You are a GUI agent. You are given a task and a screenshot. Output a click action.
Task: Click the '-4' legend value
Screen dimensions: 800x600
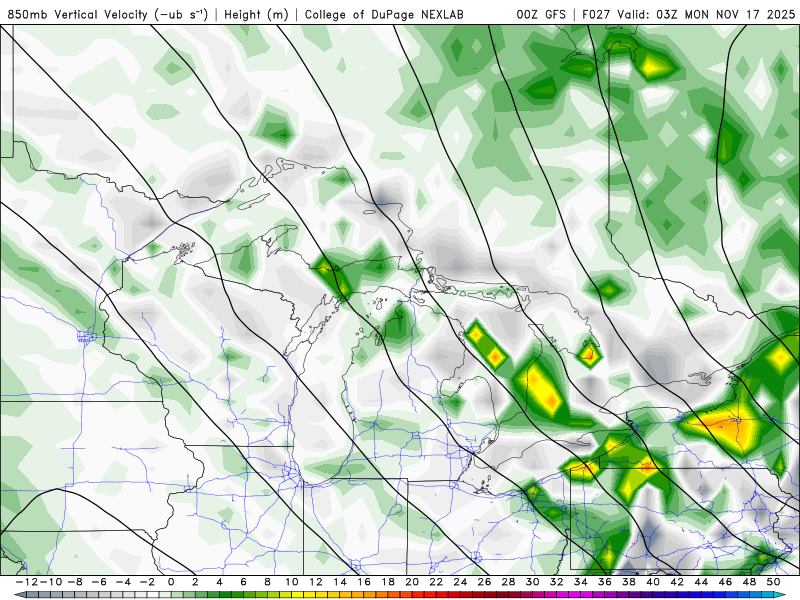coord(123,582)
